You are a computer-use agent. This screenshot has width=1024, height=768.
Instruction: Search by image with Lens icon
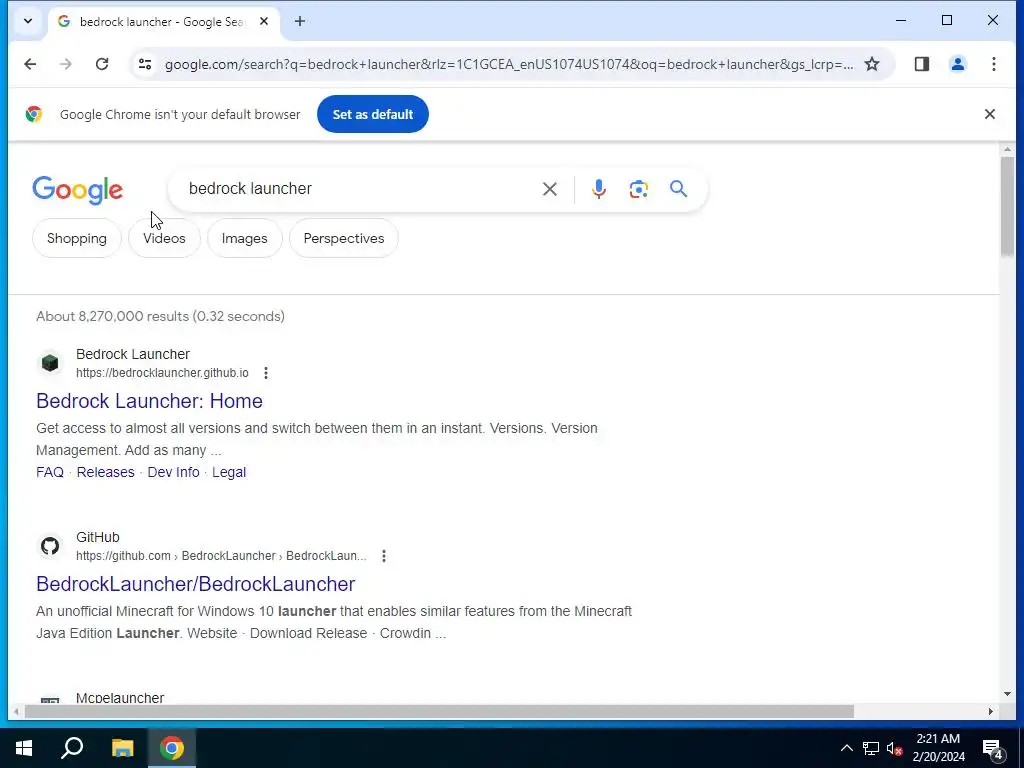point(638,189)
